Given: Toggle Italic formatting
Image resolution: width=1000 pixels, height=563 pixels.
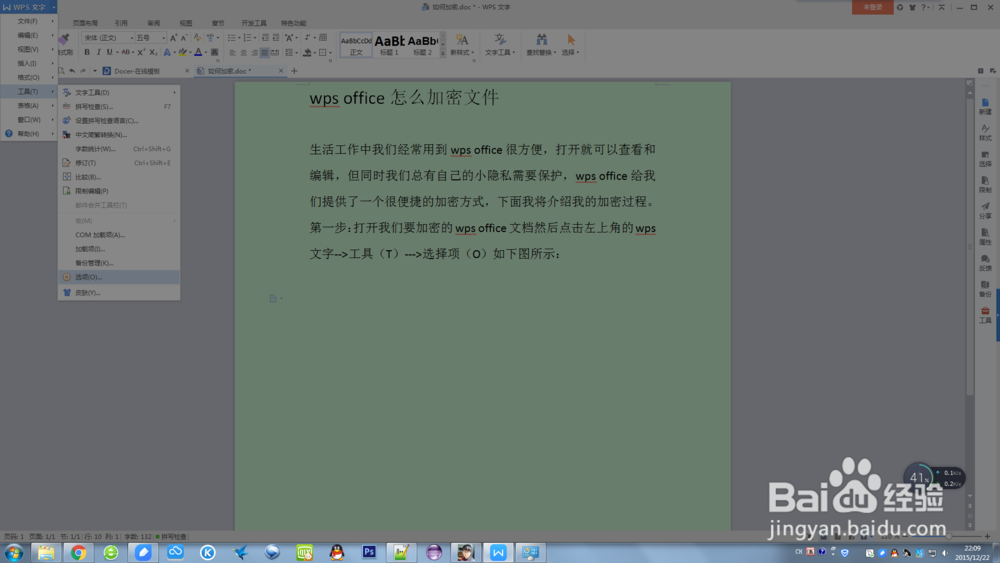Looking at the screenshot, I should [x=98, y=52].
